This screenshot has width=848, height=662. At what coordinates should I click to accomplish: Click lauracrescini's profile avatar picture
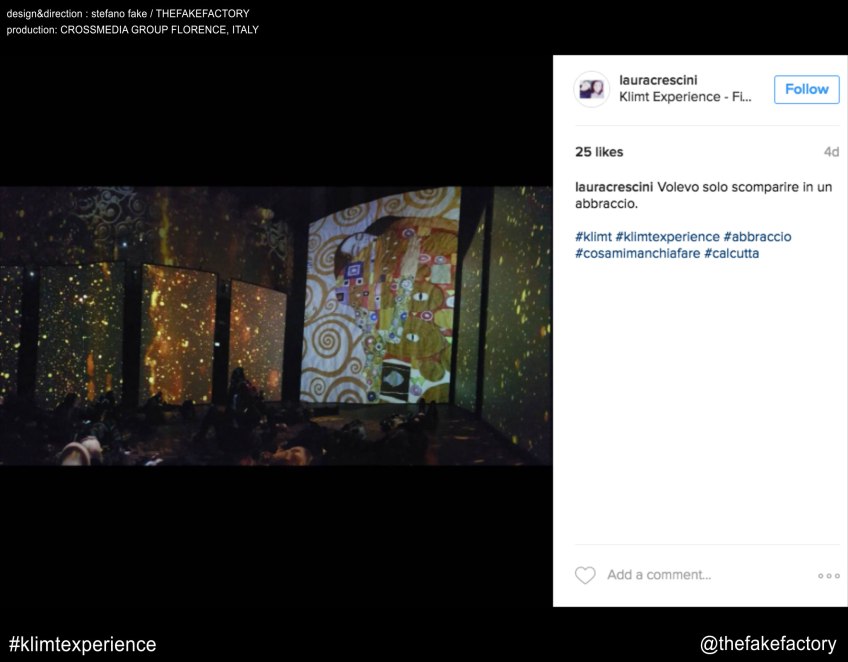pyautogui.click(x=591, y=89)
